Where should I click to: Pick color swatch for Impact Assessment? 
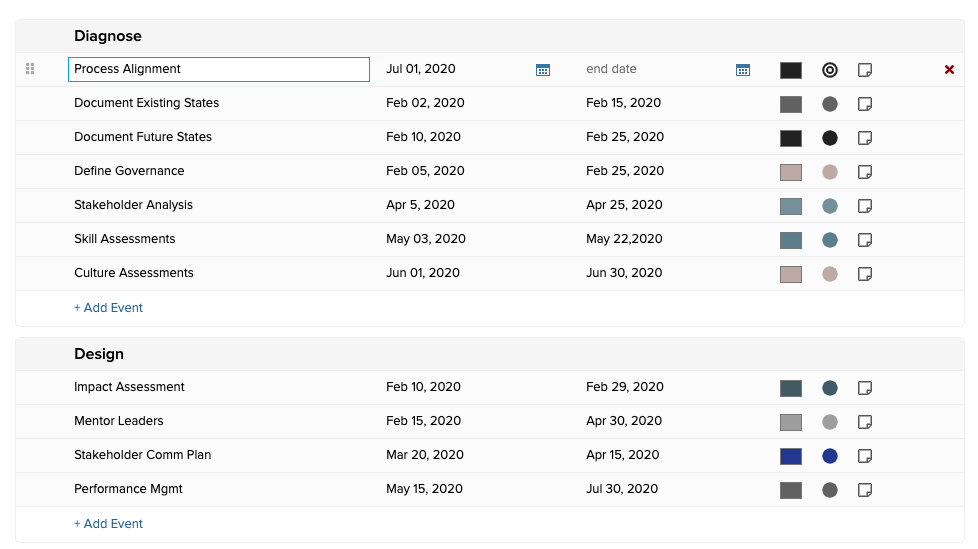pos(791,389)
